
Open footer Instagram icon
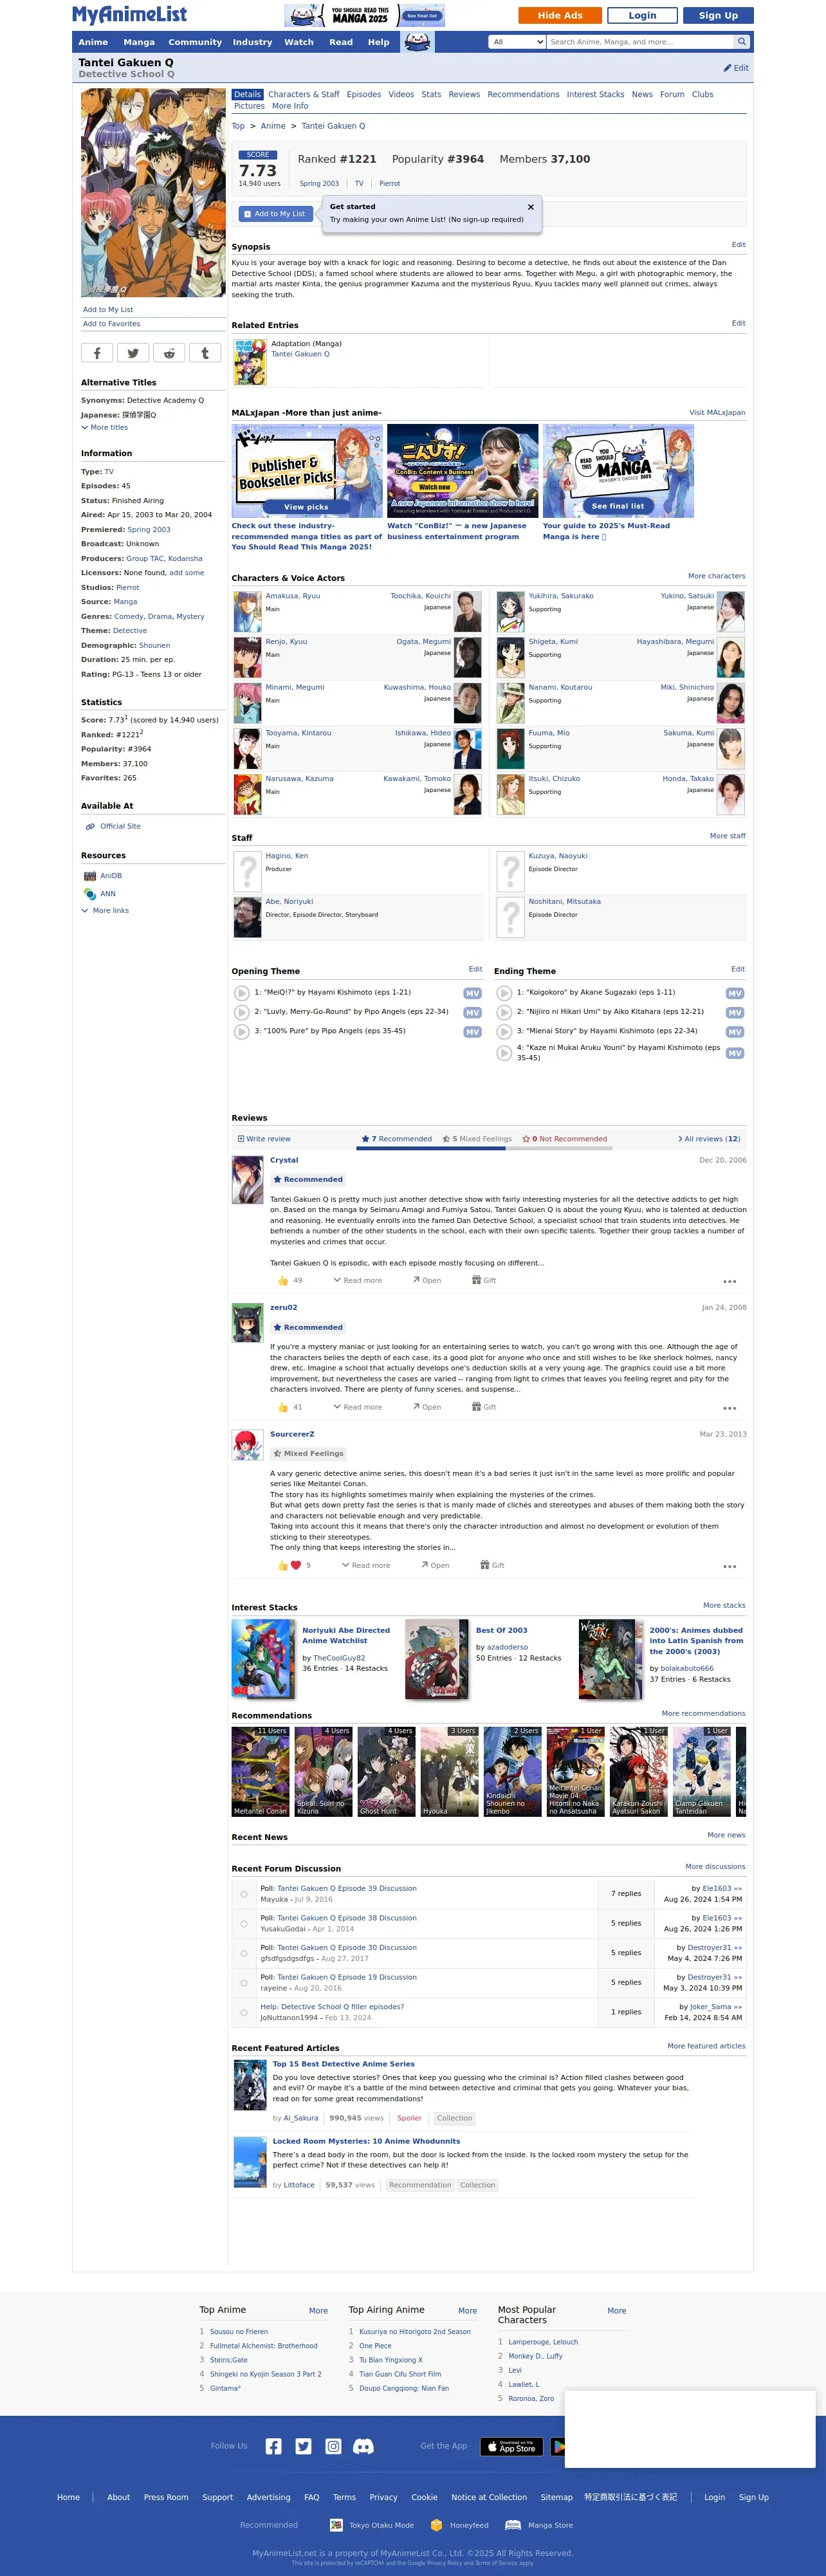(x=333, y=2446)
